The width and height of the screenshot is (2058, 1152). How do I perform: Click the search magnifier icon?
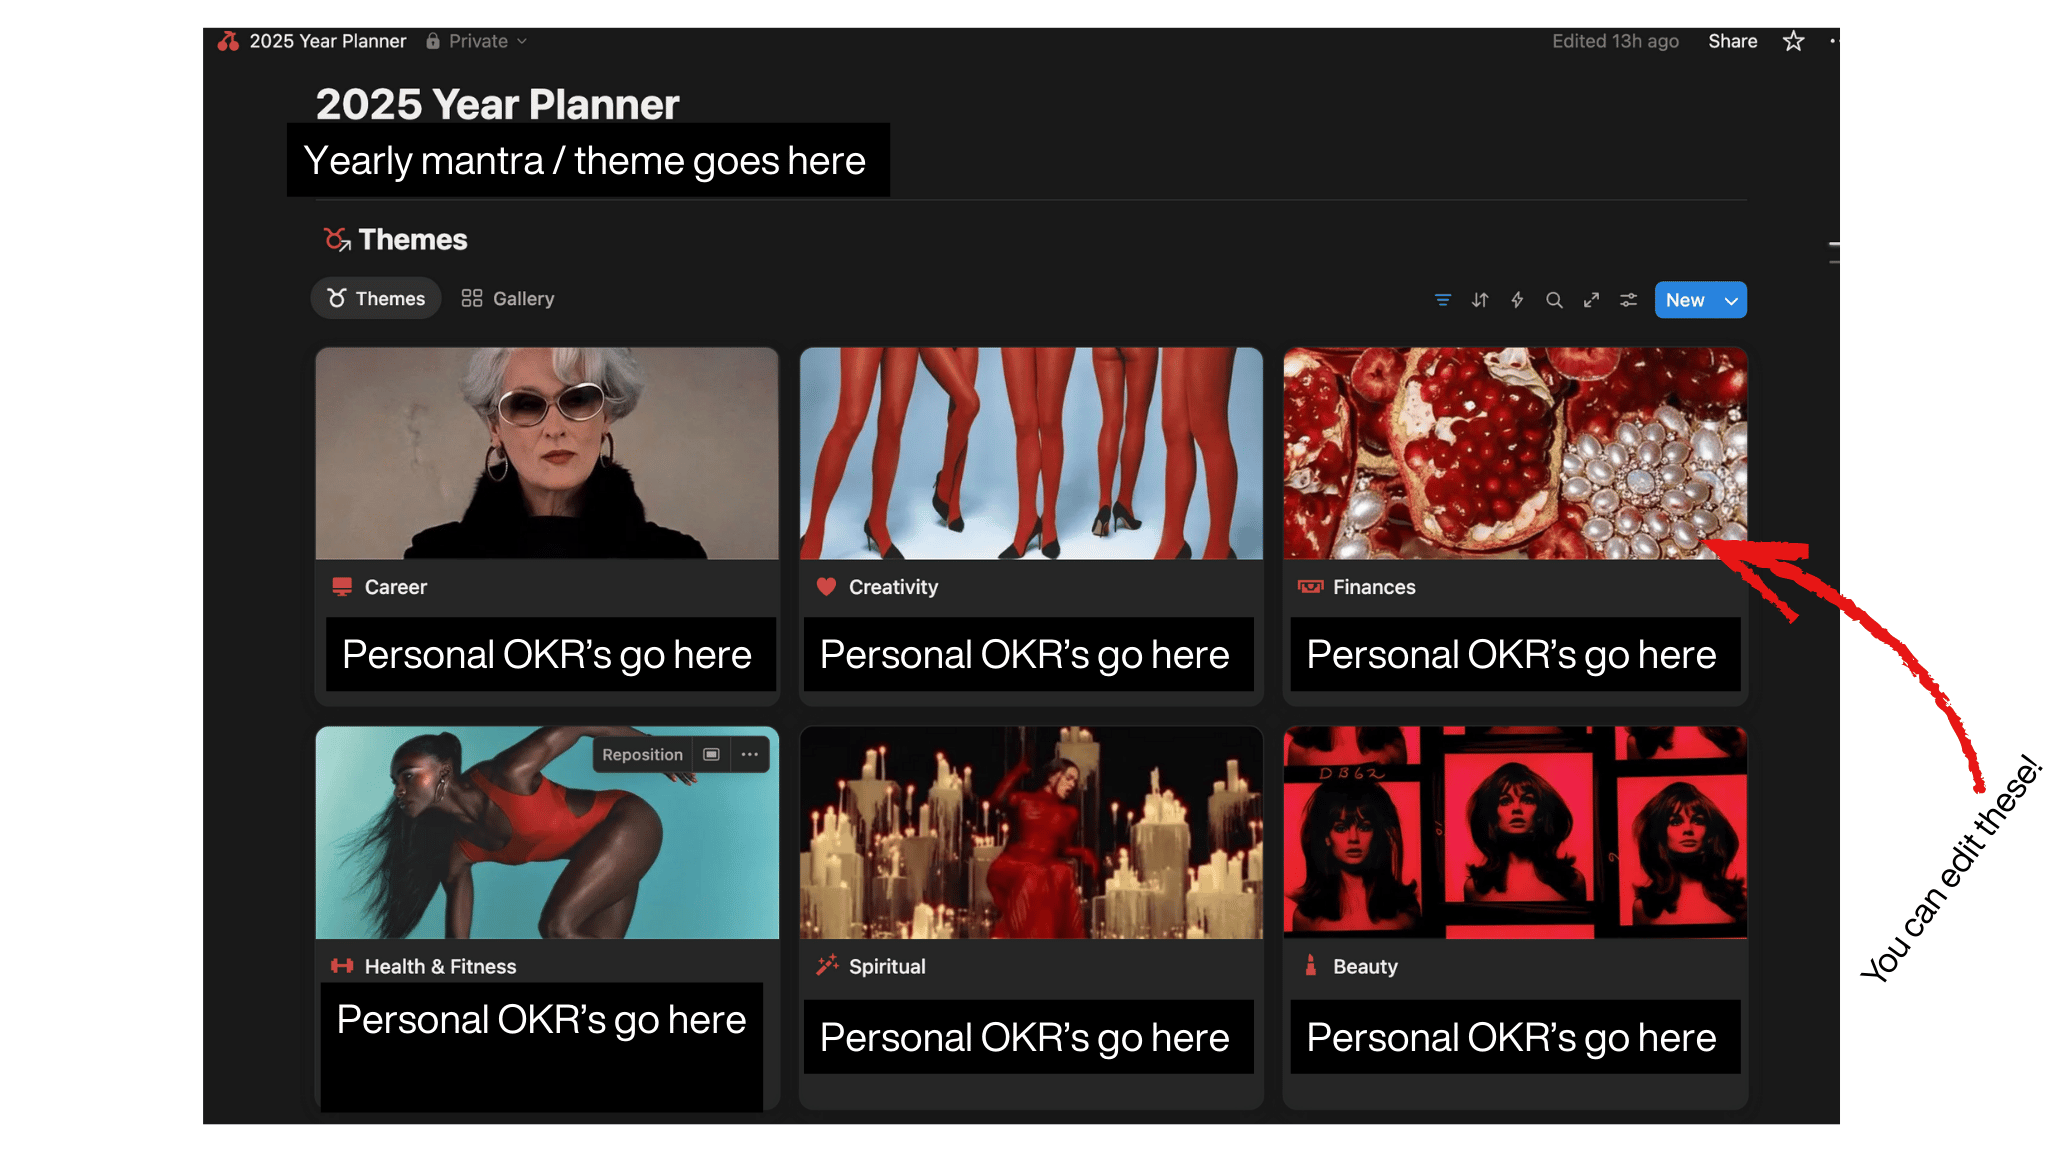pos(1554,300)
